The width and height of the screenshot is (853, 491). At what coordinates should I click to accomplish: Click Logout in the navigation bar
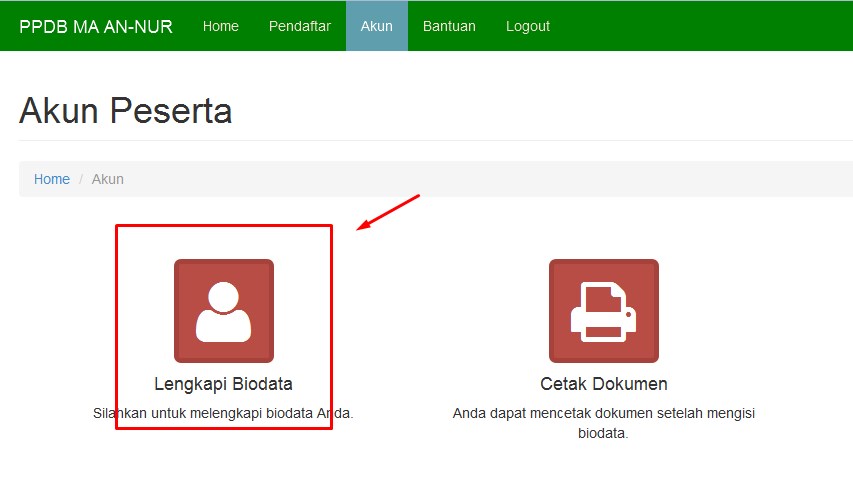pyautogui.click(x=528, y=26)
